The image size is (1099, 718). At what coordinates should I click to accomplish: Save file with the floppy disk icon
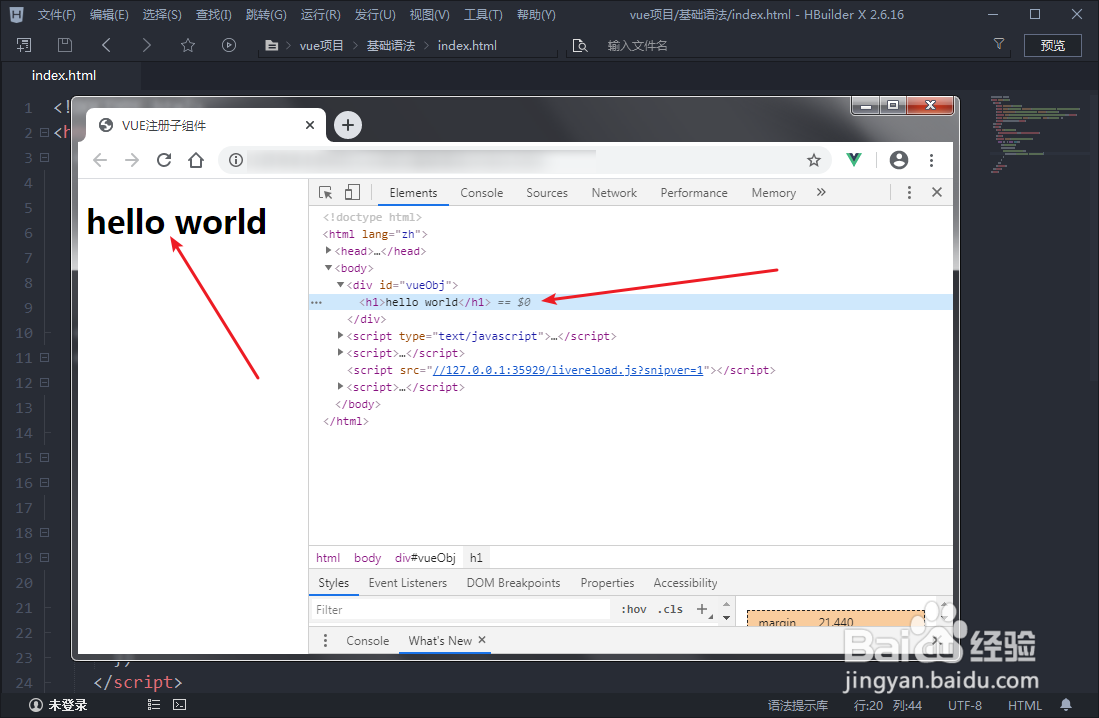point(64,45)
